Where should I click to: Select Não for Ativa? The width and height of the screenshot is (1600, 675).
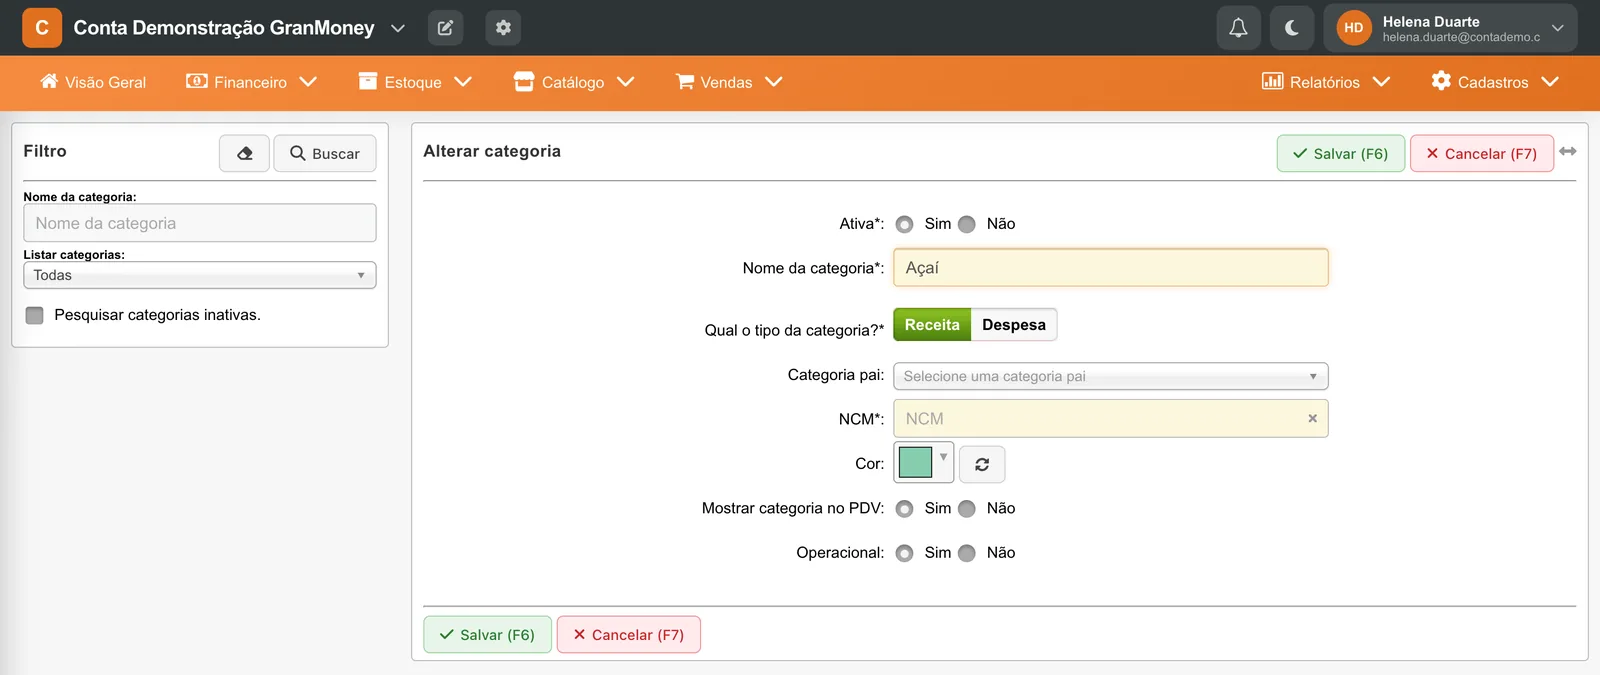[x=967, y=224]
